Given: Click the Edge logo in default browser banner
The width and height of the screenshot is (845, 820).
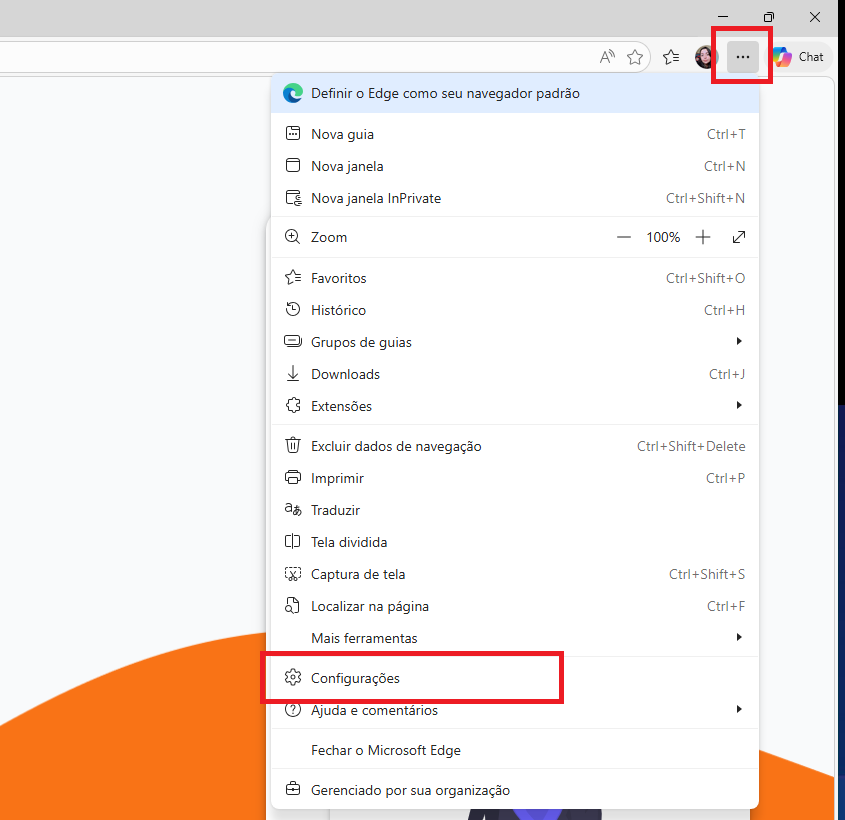Looking at the screenshot, I should tap(293, 93).
